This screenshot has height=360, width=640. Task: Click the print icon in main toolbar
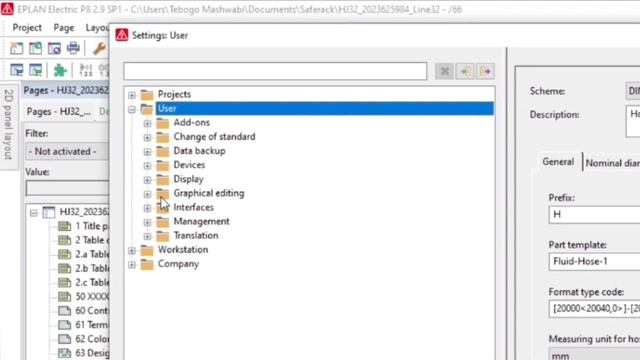coord(73,48)
